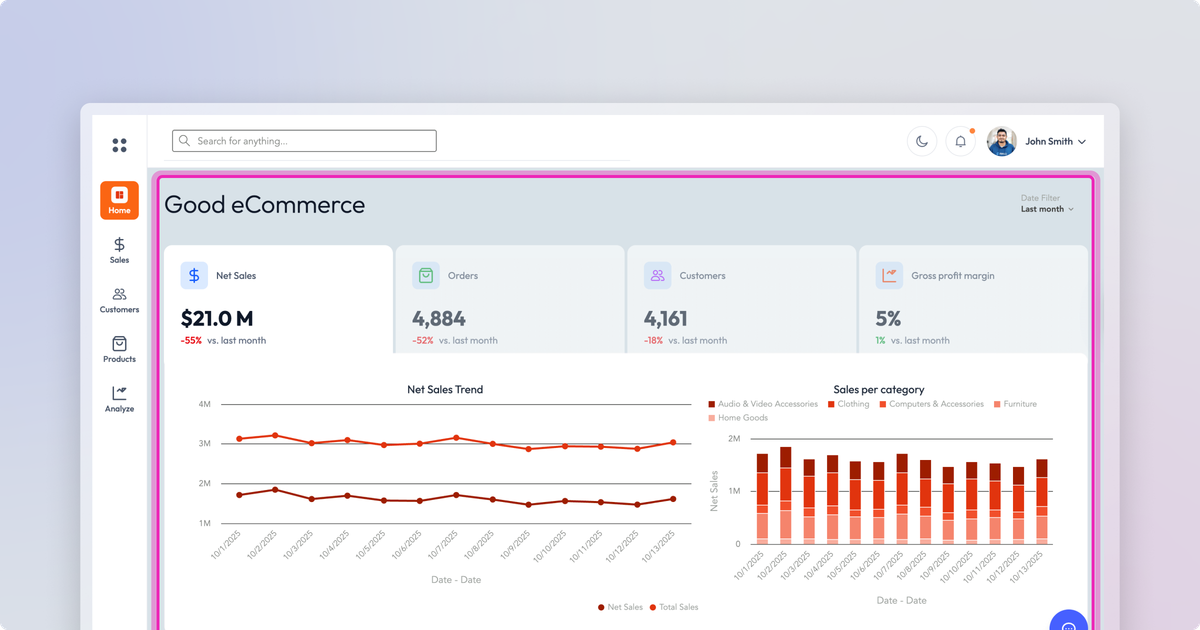Click the Net Sales dollar icon
The height and width of the screenshot is (630, 1200).
pos(194,274)
